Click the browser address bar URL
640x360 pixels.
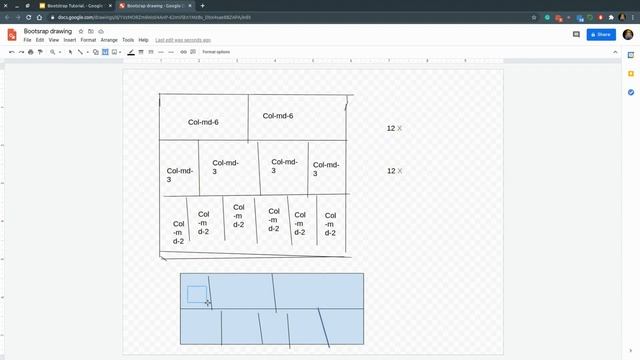[x=154, y=18]
